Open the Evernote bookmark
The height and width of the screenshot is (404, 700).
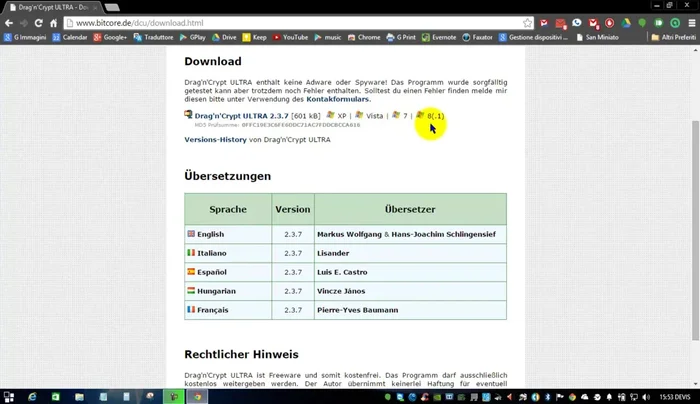[x=439, y=37]
